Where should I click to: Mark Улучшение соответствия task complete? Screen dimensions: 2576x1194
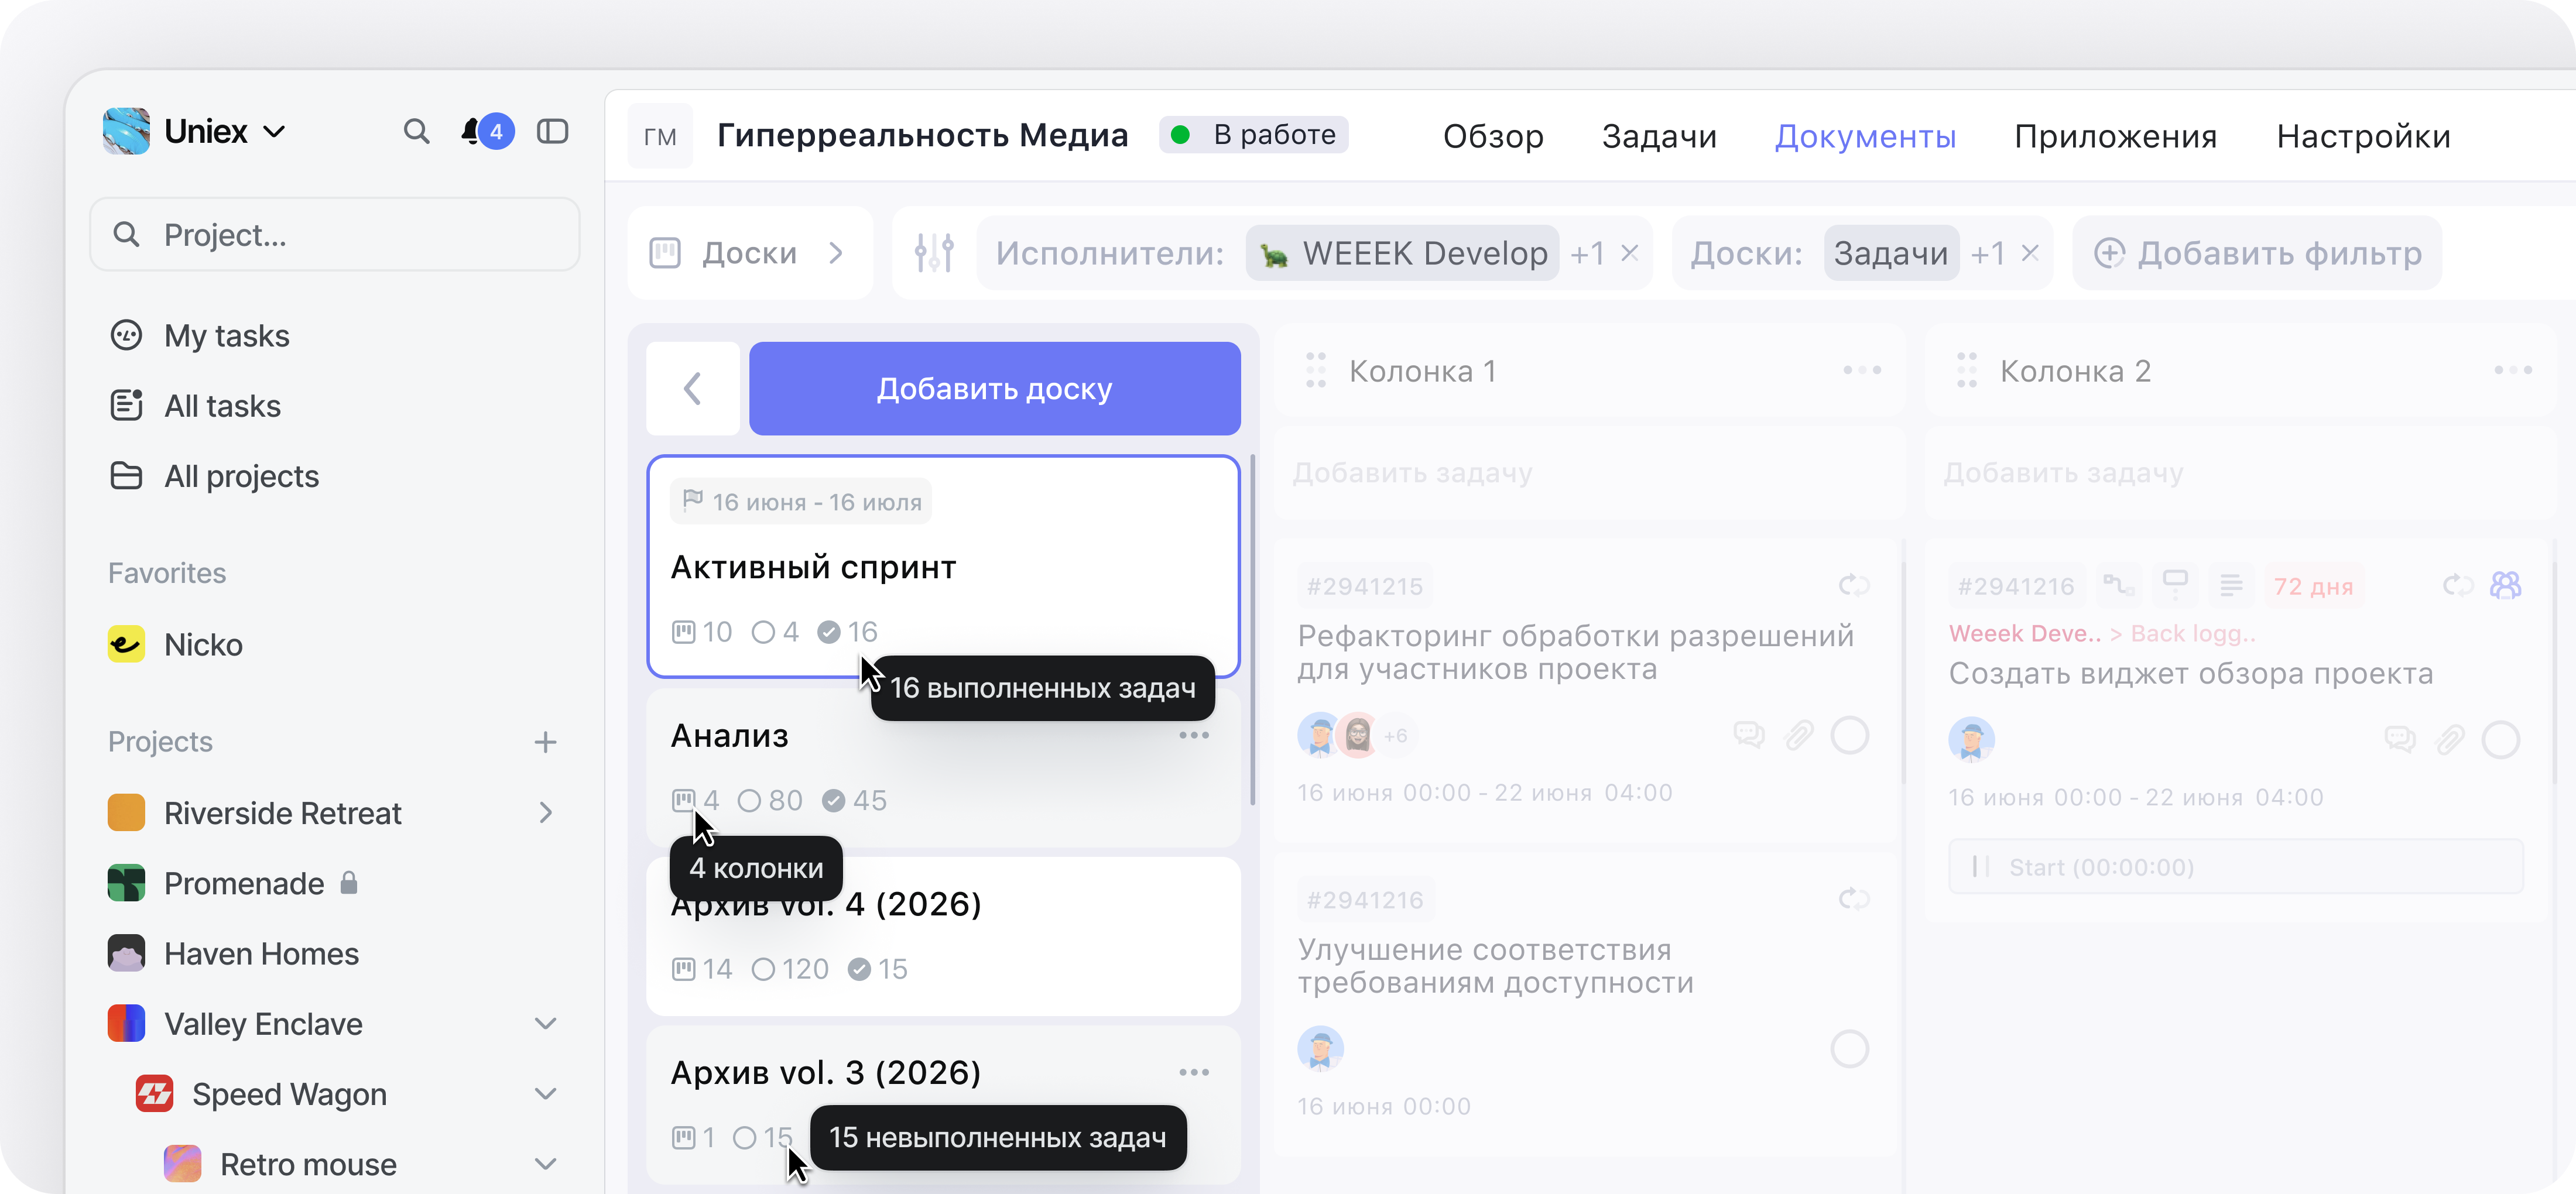1850,1049
